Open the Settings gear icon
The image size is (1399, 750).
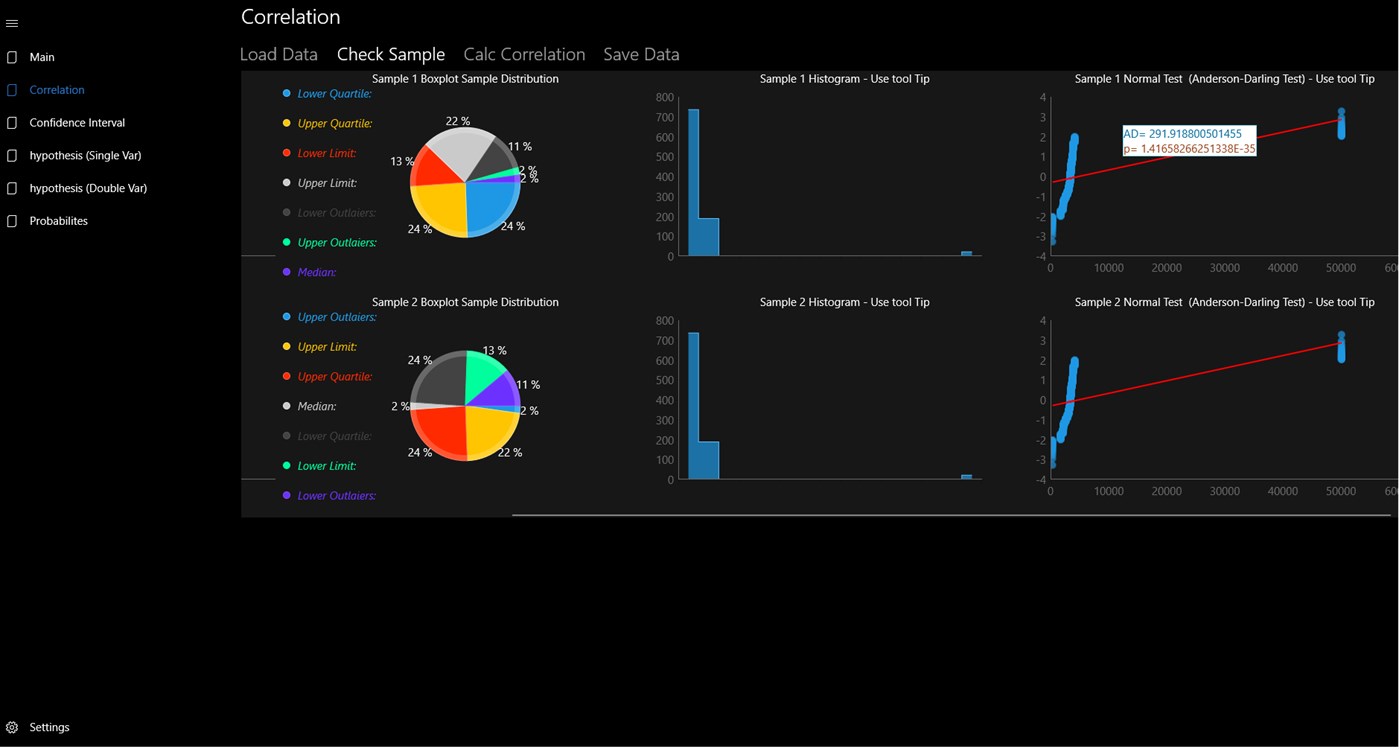14,727
